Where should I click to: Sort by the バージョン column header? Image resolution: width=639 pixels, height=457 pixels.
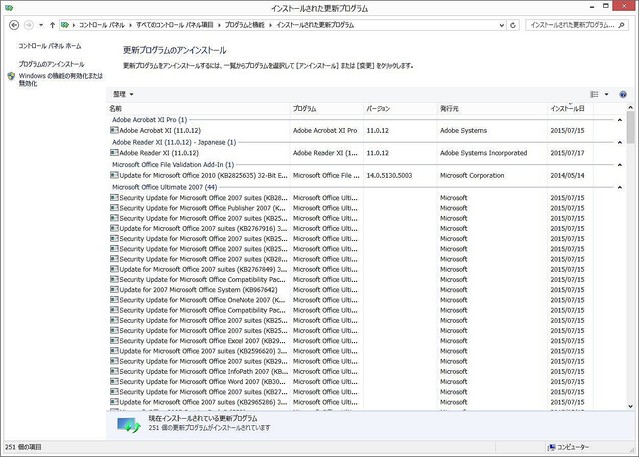(400, 108)
